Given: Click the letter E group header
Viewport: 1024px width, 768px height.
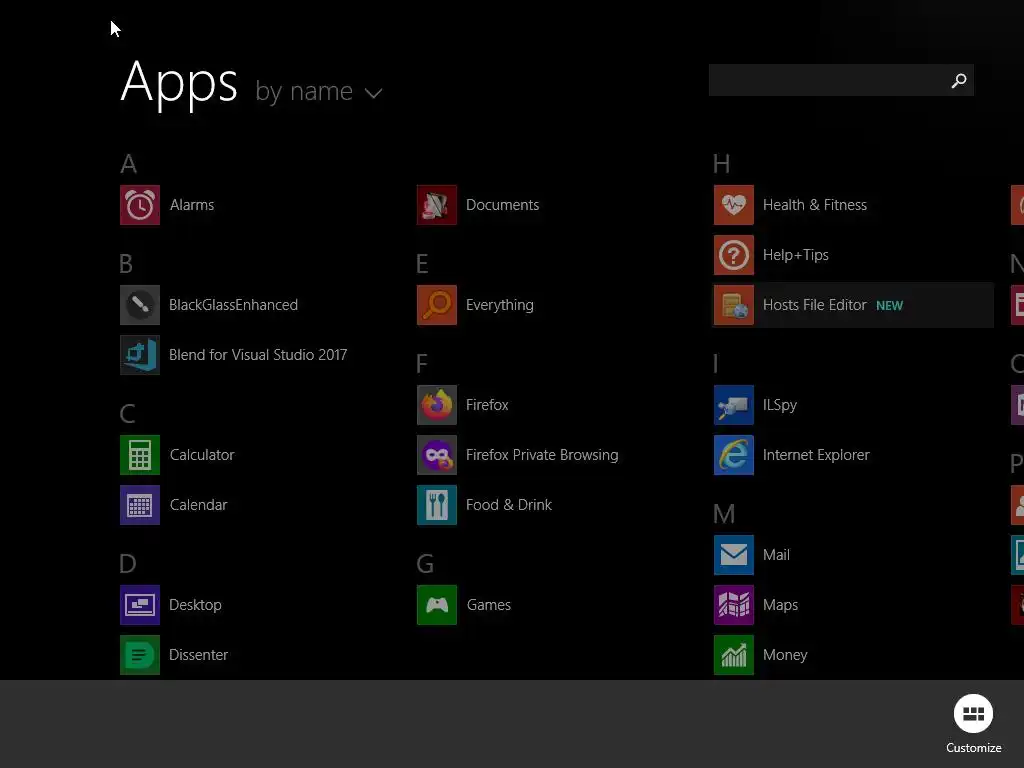Looking at the screenshot, I should [423, 264].
